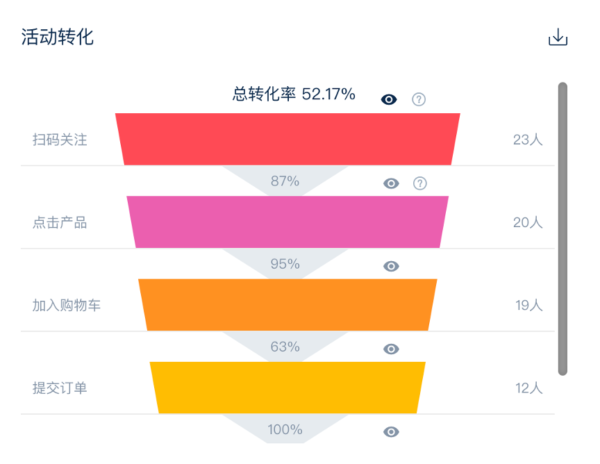Viewport: 600px width, 464px height.
Task: Toggle the eye icon next to 95%
Action: point(391,266)
